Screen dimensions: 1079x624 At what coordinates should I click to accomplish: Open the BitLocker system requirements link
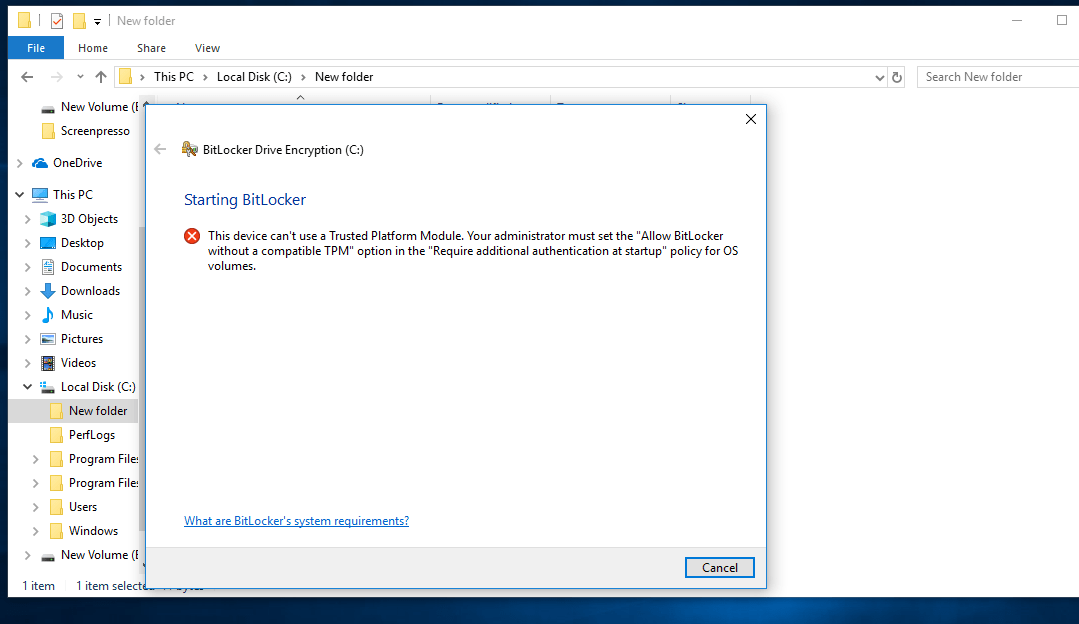pyautogui.click(x=296, y=520)
